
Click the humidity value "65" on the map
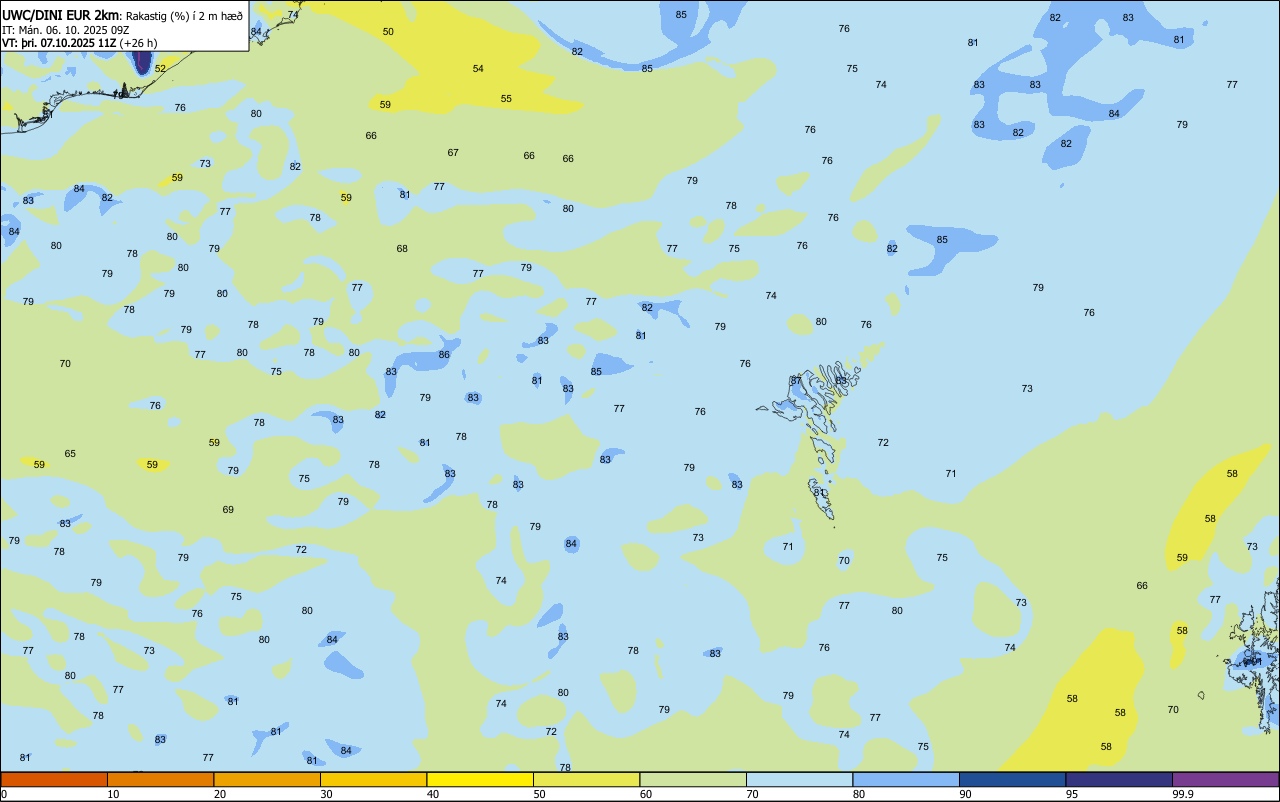[x=70, y=454]
